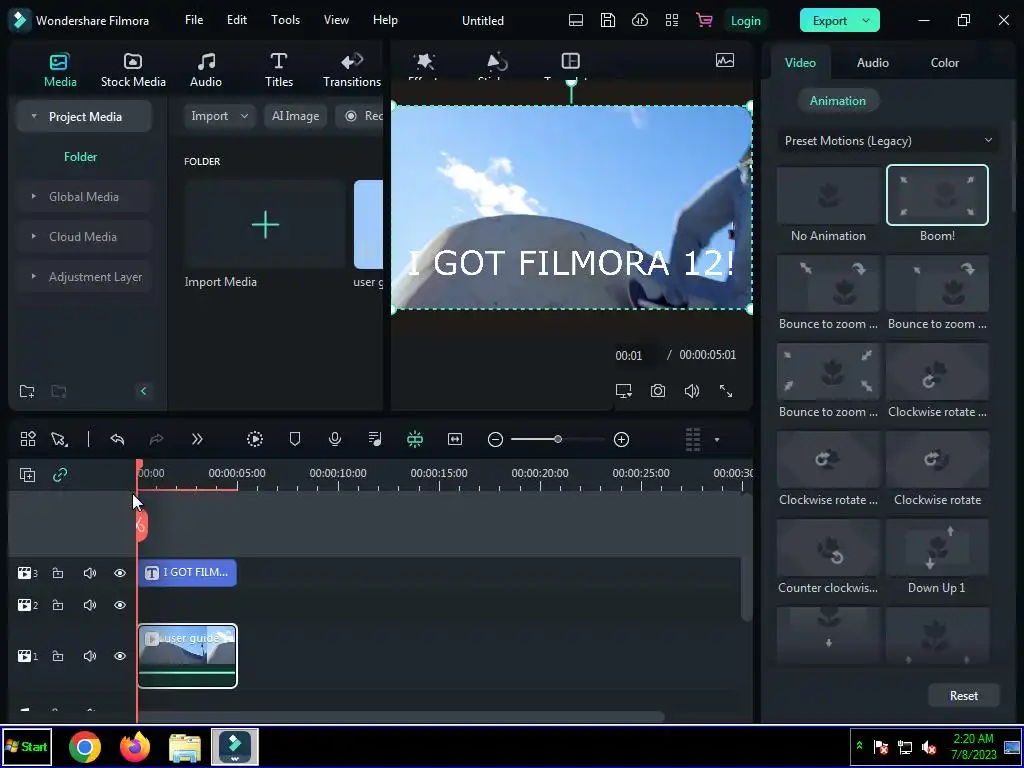Open the Audio library tab
Screen dimensions: 1024x768
coord(206,70)
